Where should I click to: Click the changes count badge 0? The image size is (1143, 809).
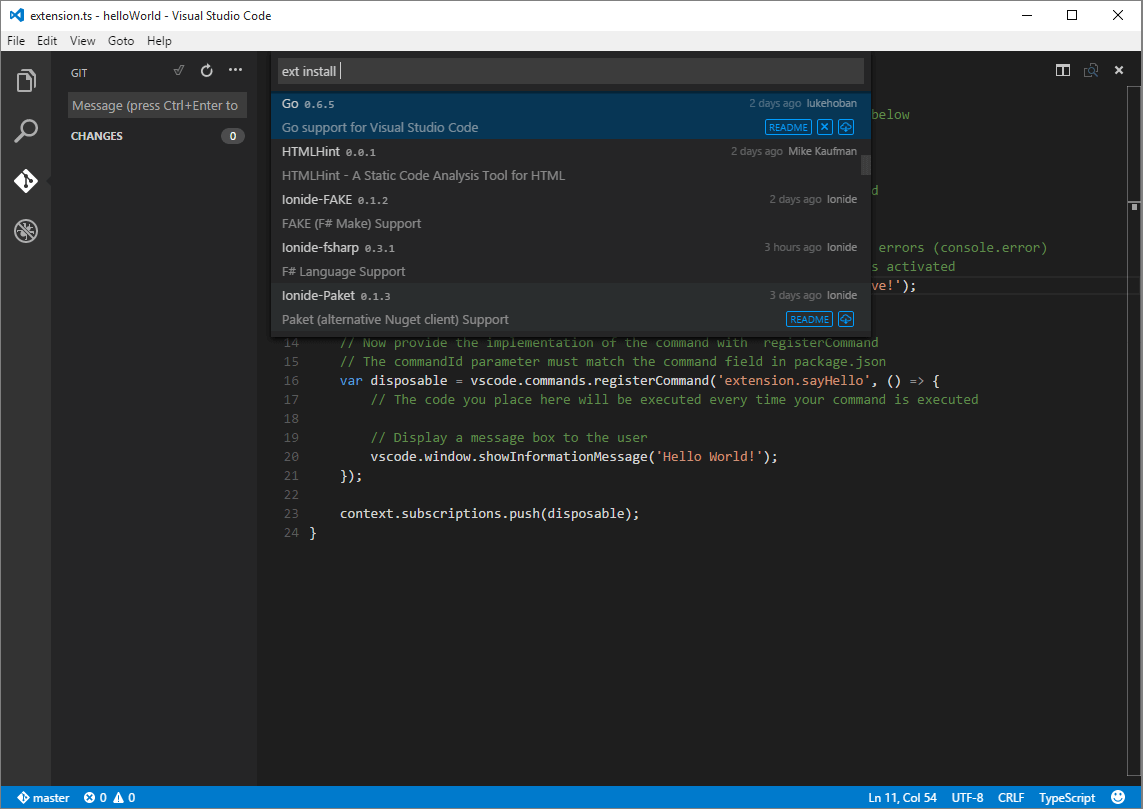pyautogui.click(x=233, y=136)
